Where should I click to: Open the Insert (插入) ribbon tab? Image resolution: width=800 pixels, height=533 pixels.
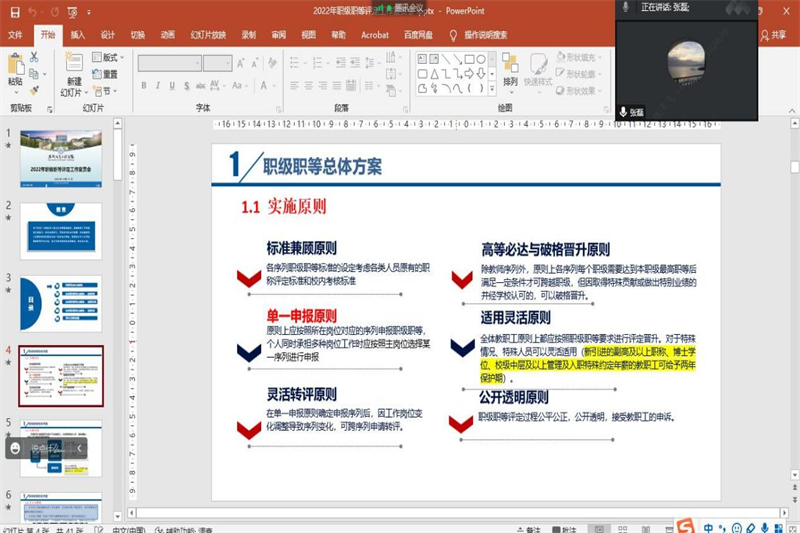coord(77,34)
